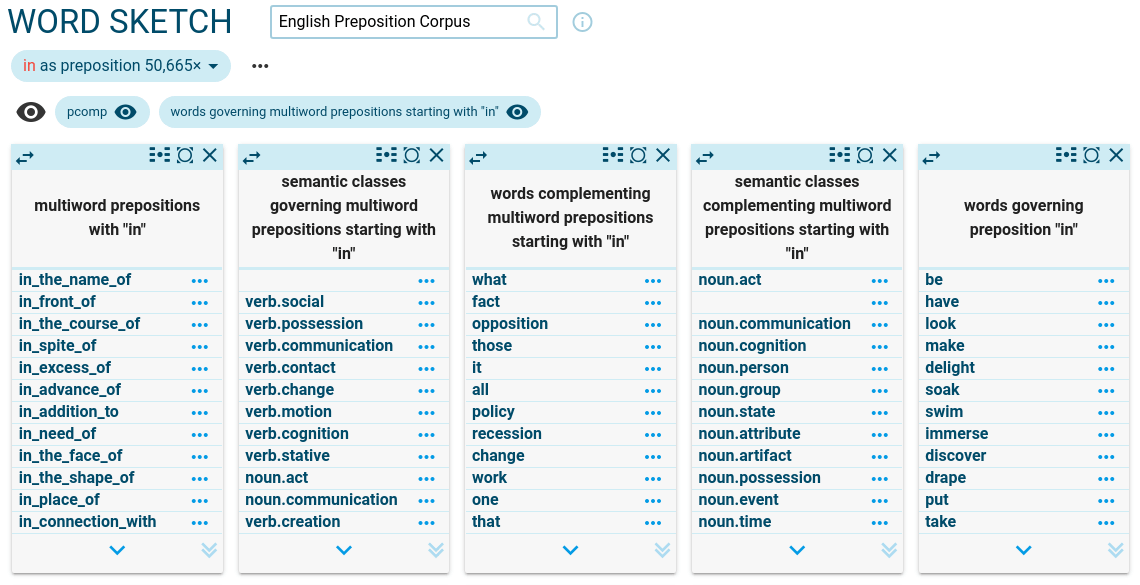
Task: Click the double chevron below the last column
Action: tap(1116, 549)
